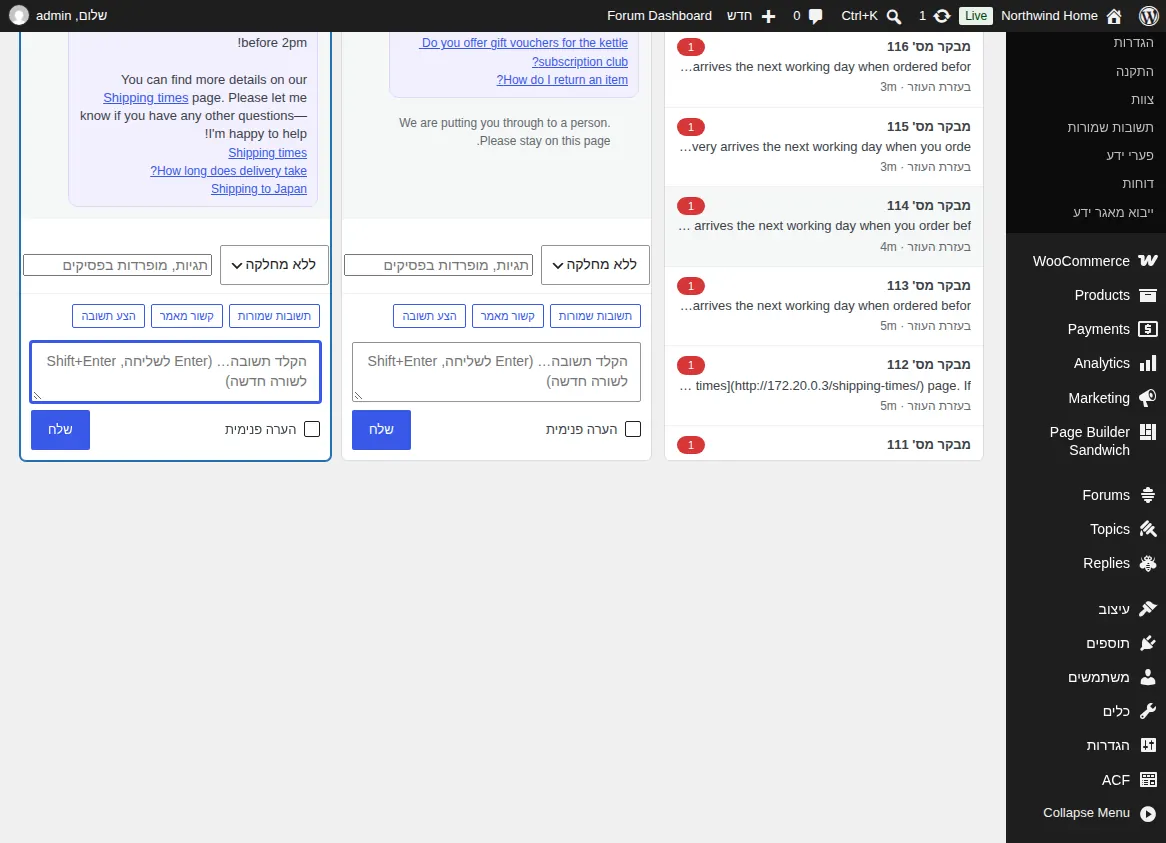Viewport: 1166px width, 843px height.
Task: Open Forum Dashboard in the admin bar
Action: [659, 16]
